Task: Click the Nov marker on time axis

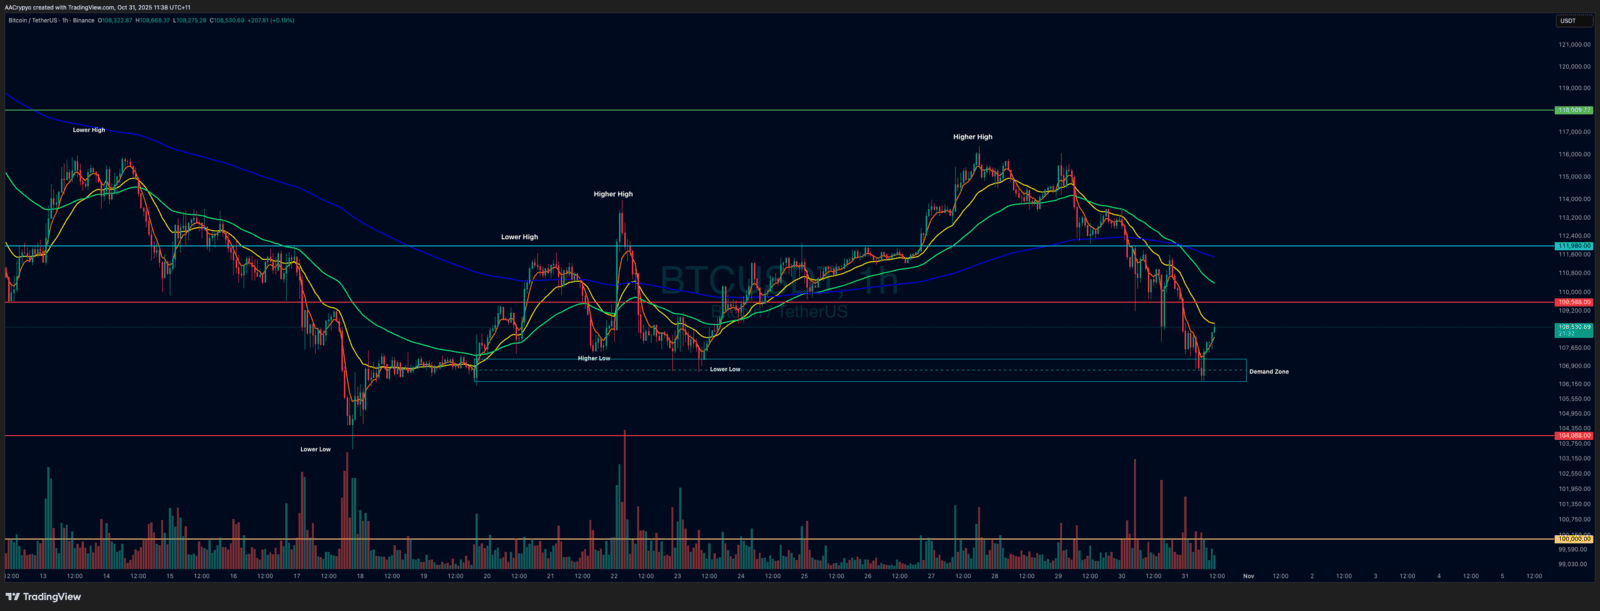Action: tap(1248, 576)
